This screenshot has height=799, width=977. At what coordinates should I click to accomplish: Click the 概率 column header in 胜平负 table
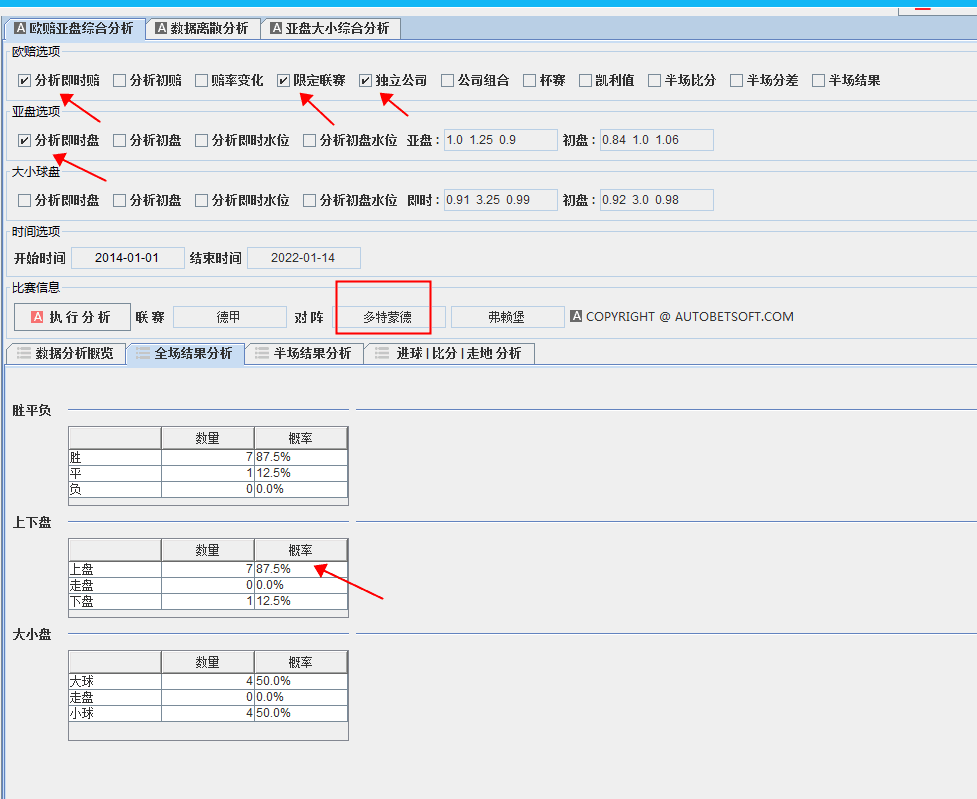(x=300, y=438)
